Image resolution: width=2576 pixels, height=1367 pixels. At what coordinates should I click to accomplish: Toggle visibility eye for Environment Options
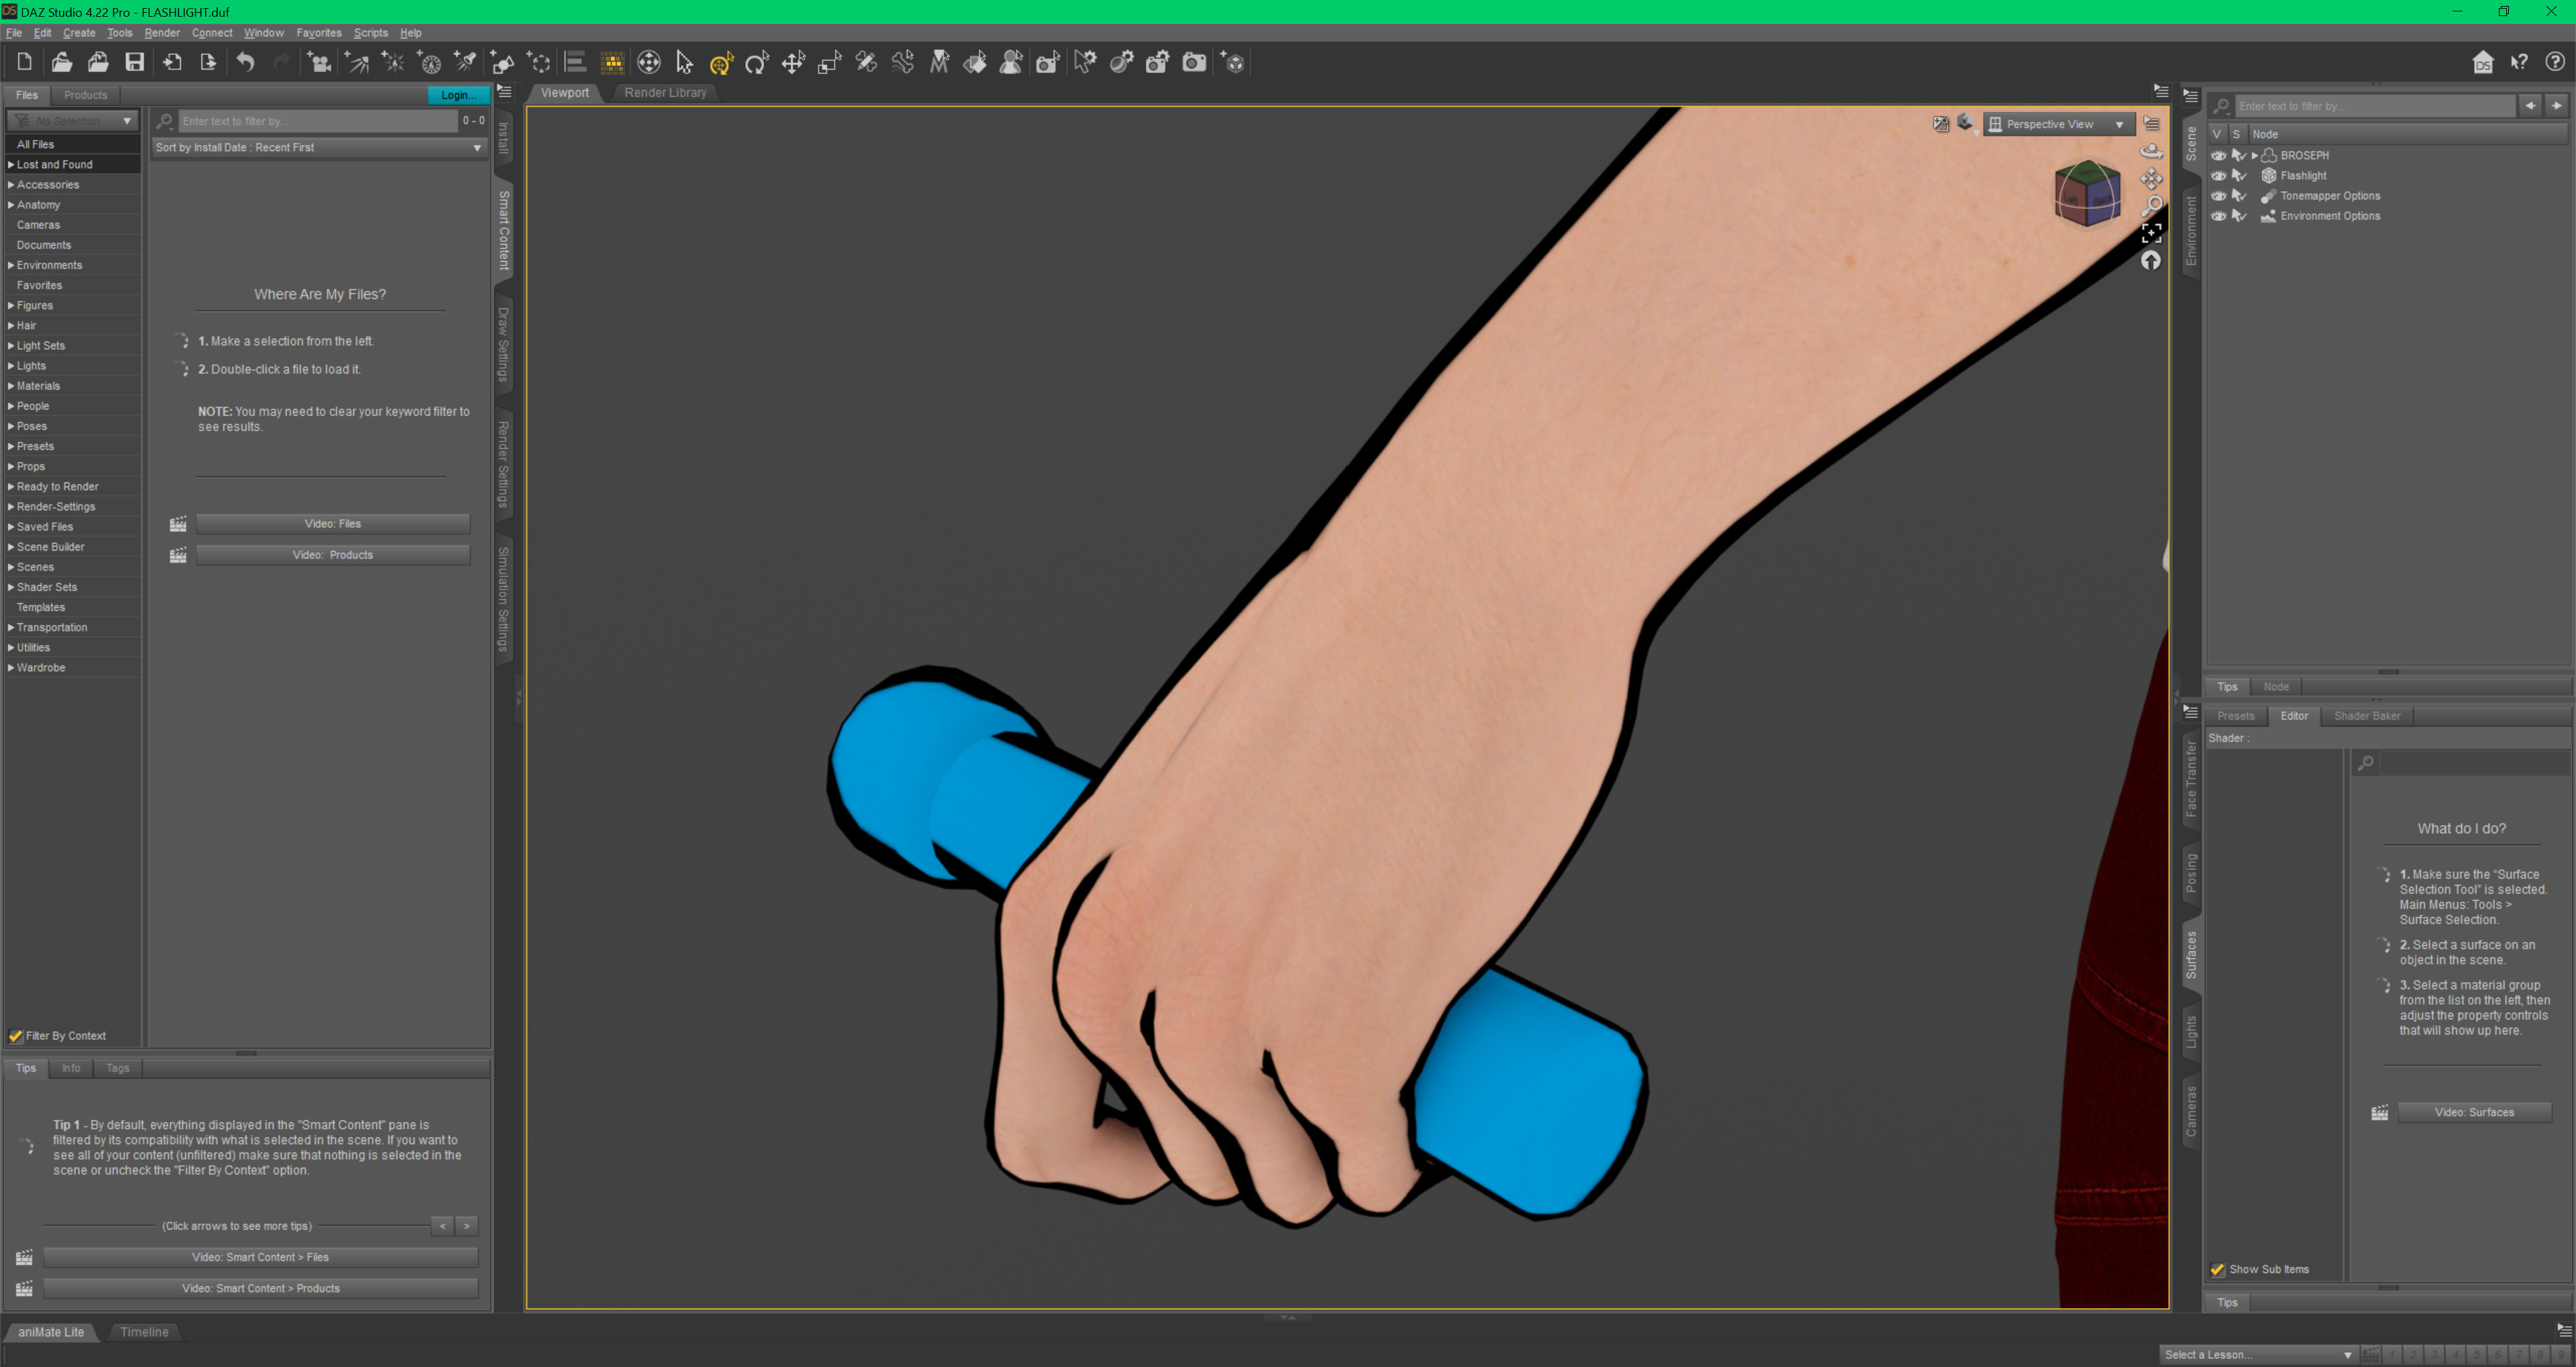click(x=2218, y=216)
